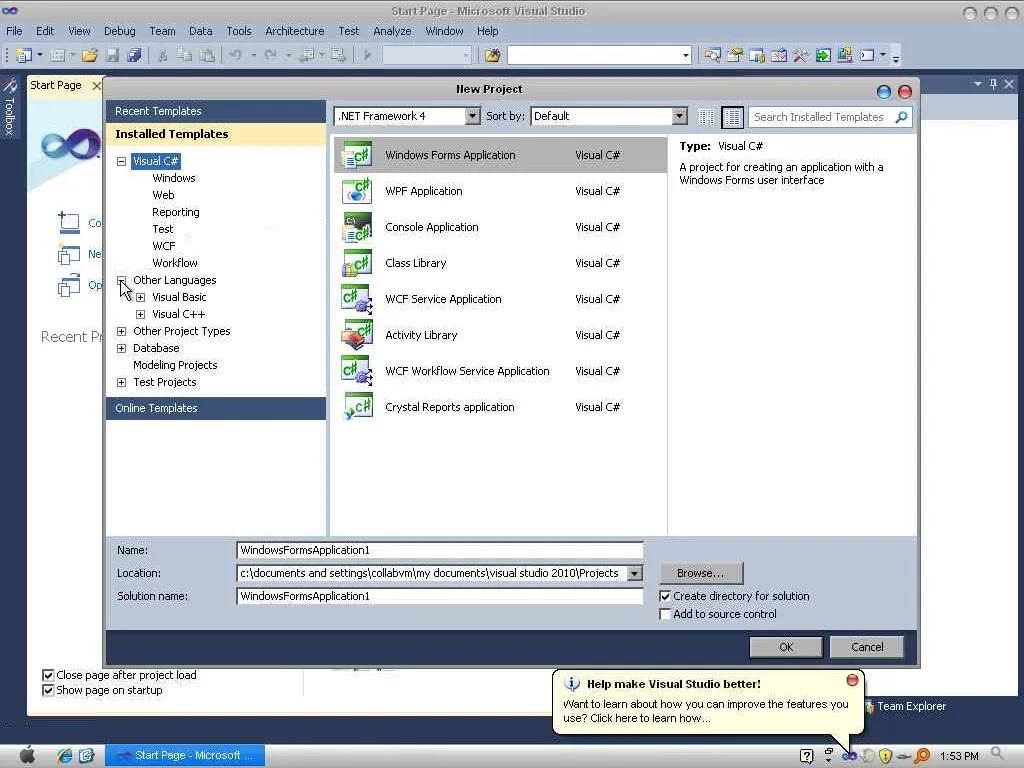Image resolution: width=1024 pixels, height=768 pixels.
Task: Expand the Database tree node
Action: 121,348
